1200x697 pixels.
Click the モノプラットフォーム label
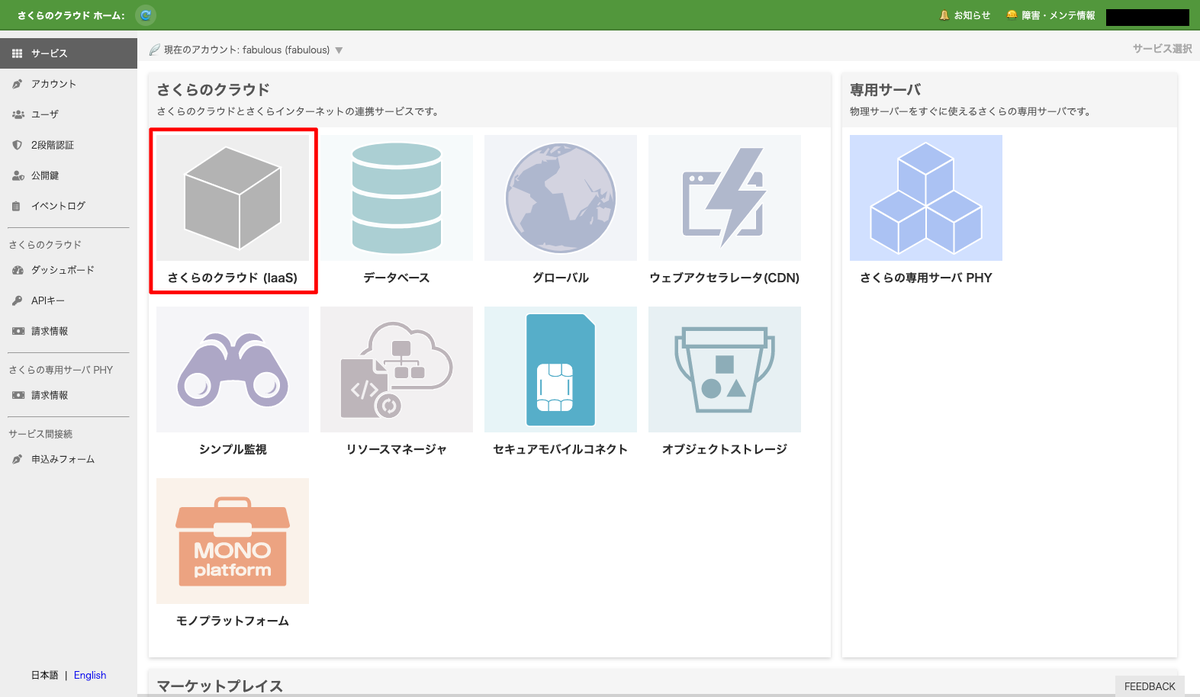pyautogui.click(x=233, y=621)
